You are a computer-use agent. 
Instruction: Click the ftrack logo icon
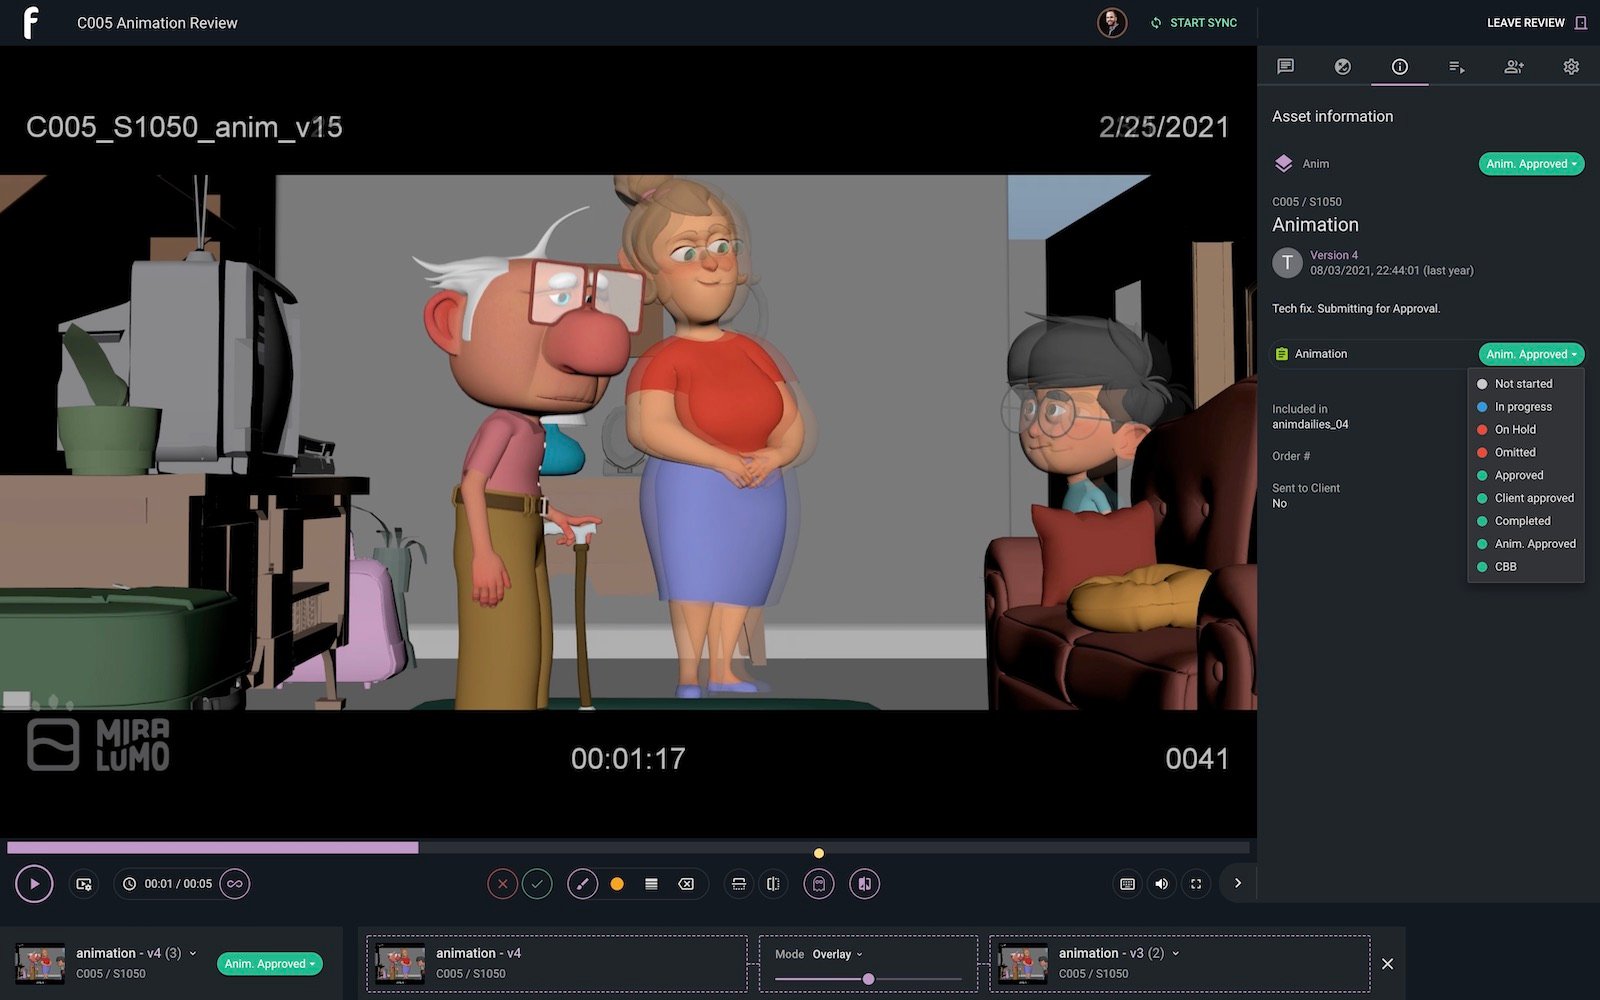click(x=31, y=22)
